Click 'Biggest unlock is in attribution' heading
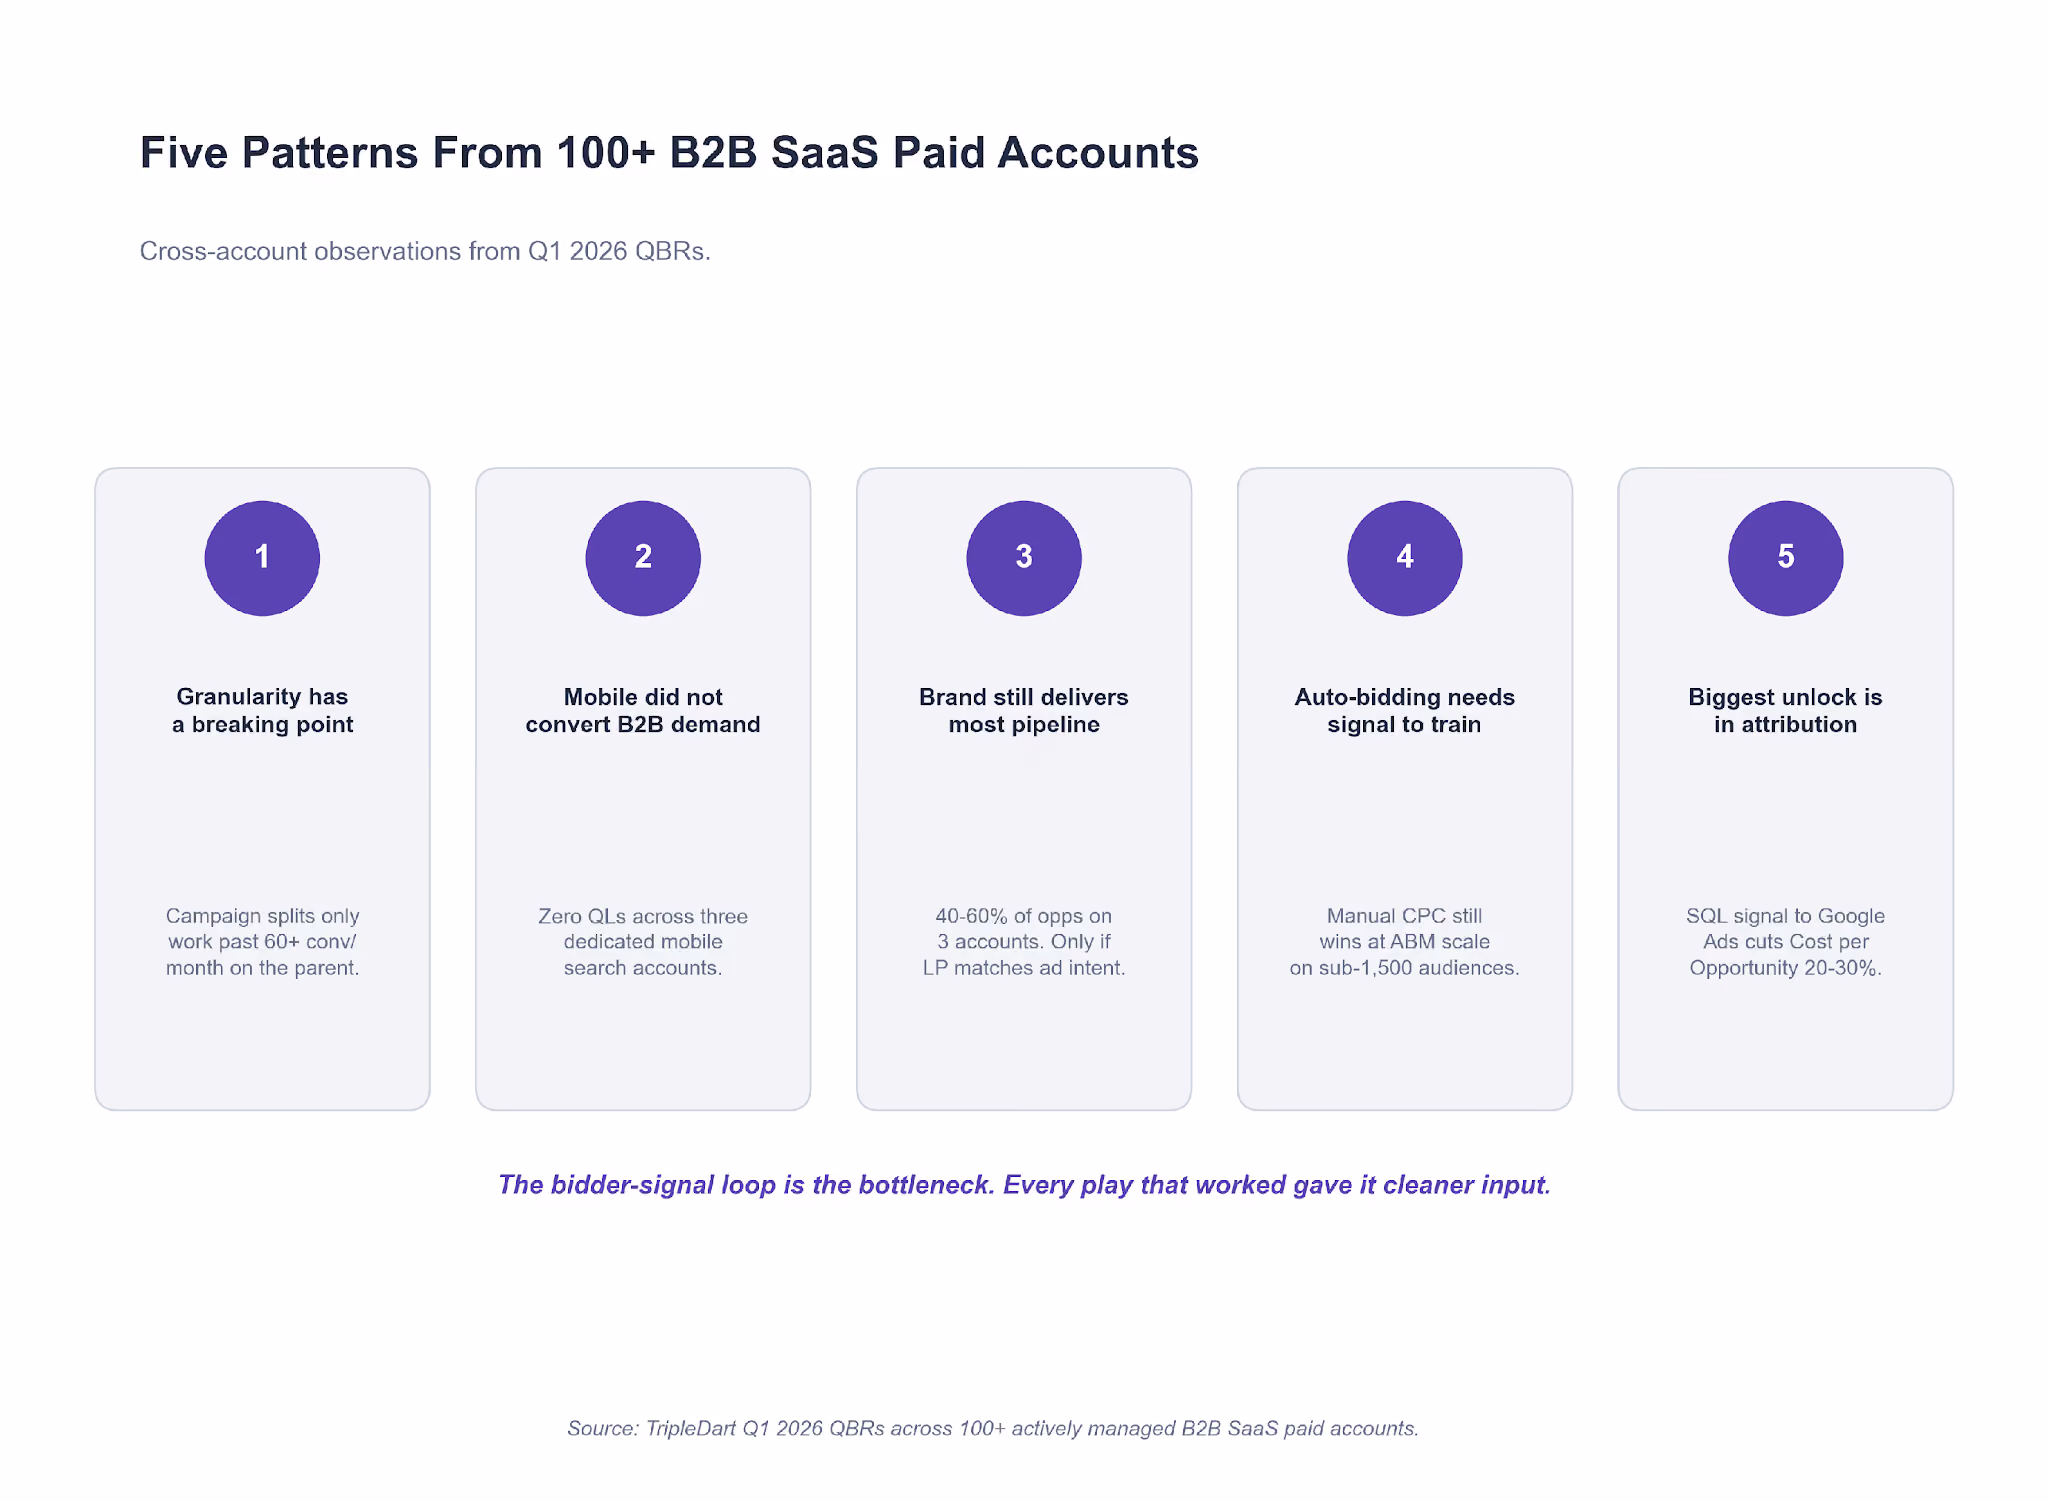The image size is (2048, 1502). [1786, 710]
